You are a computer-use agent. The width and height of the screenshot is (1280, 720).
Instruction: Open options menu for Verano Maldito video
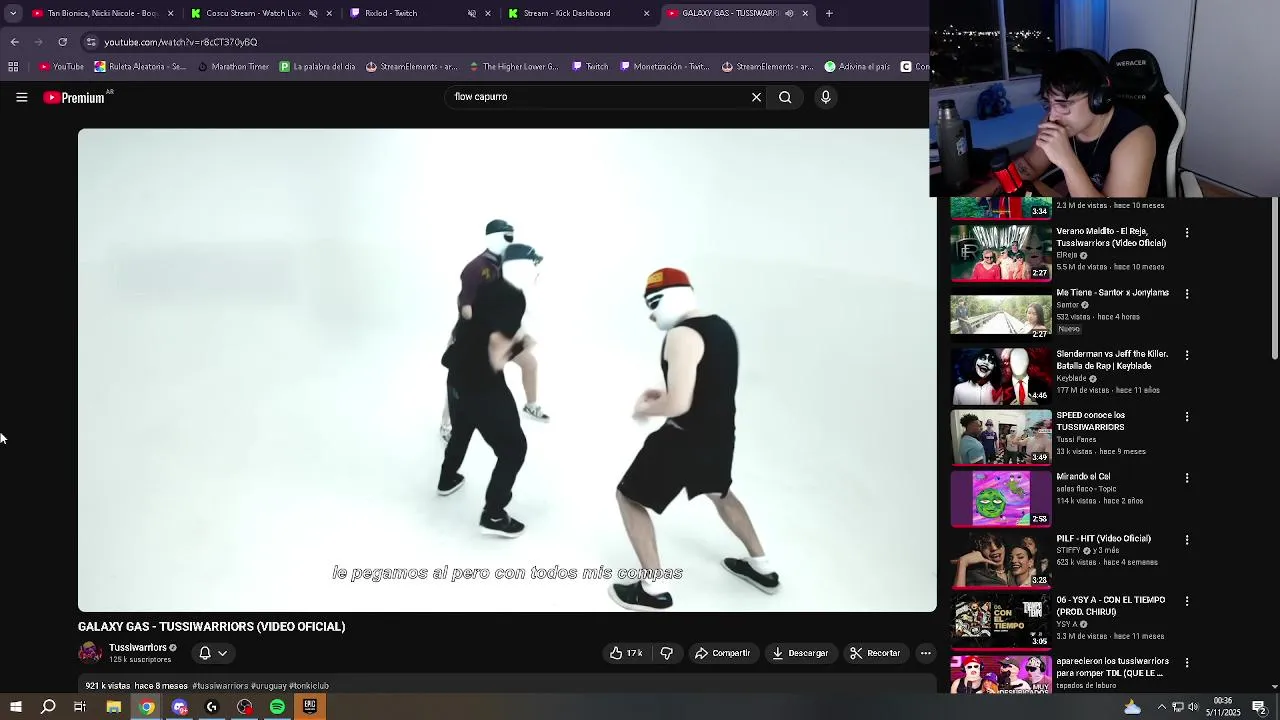[x=1187, y=233]
